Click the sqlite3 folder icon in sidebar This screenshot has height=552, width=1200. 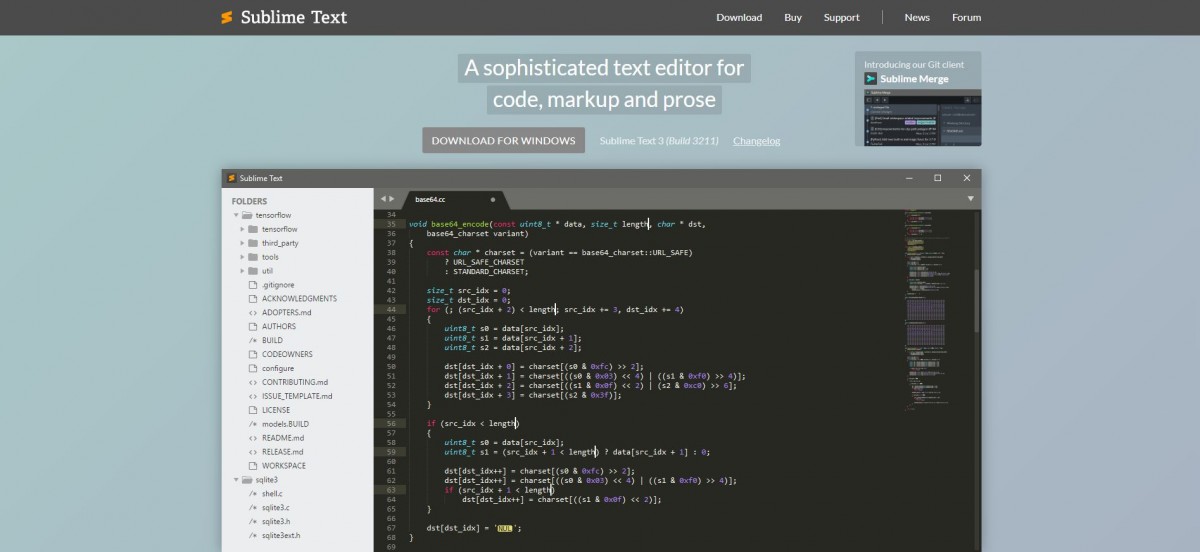point(247,479)
